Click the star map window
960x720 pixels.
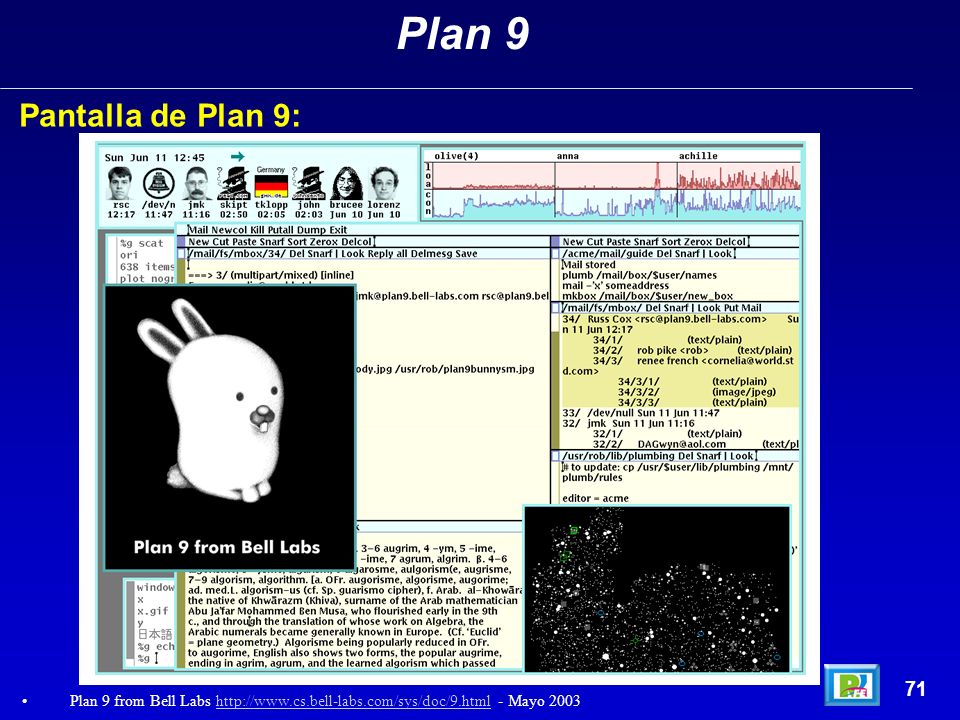657,589
